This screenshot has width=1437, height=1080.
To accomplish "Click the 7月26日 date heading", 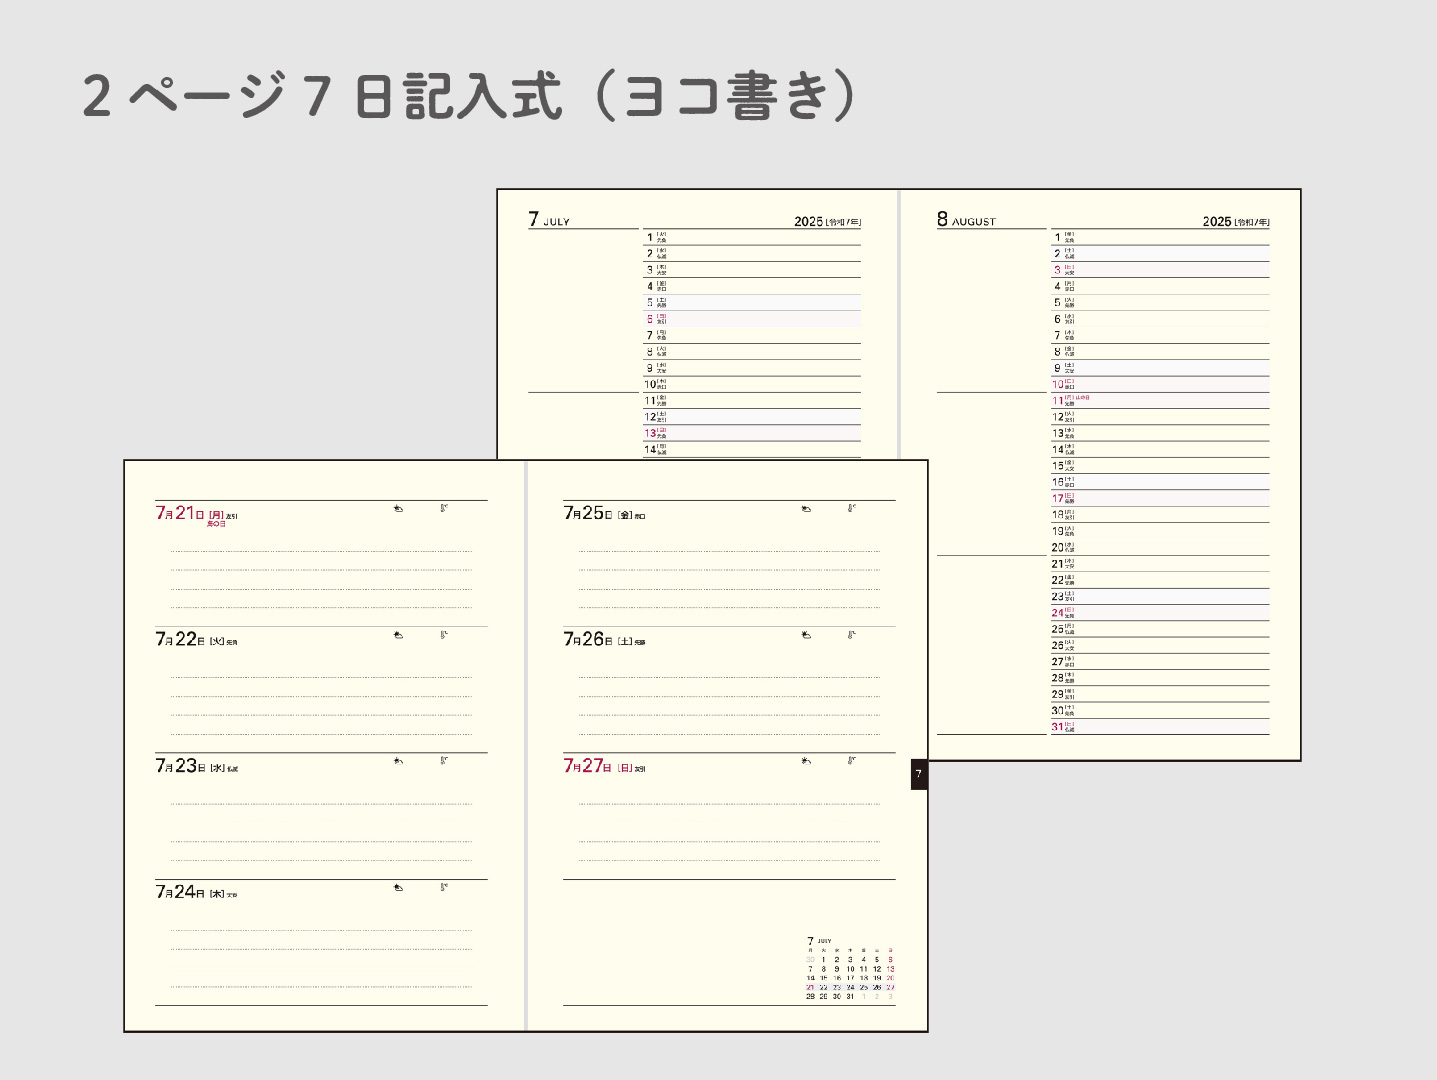I will 605,639.
